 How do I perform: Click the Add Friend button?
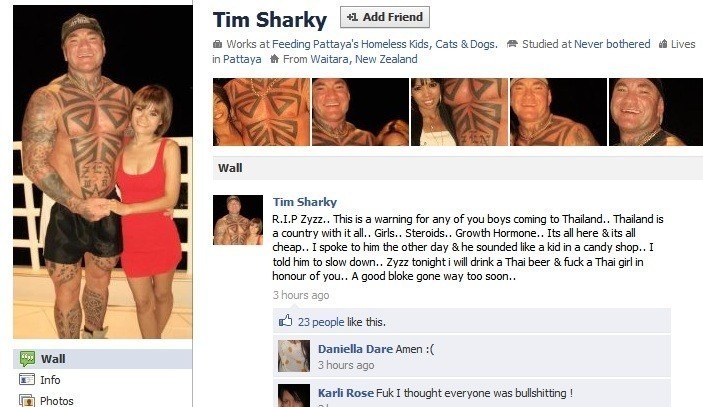tap(385, 17)
